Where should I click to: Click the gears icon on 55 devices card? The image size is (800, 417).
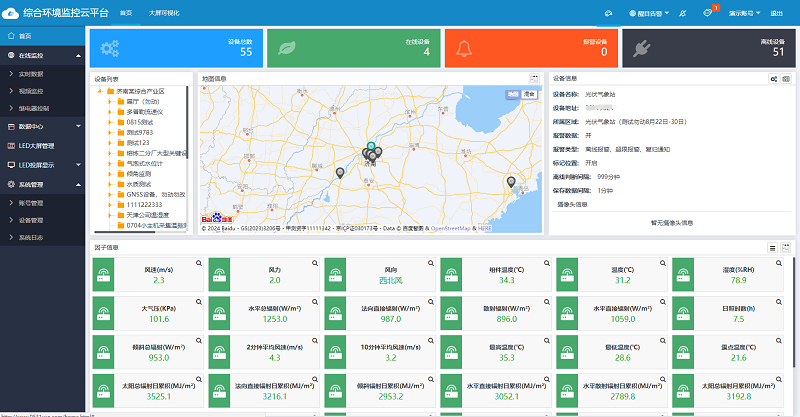click(110, 48)
